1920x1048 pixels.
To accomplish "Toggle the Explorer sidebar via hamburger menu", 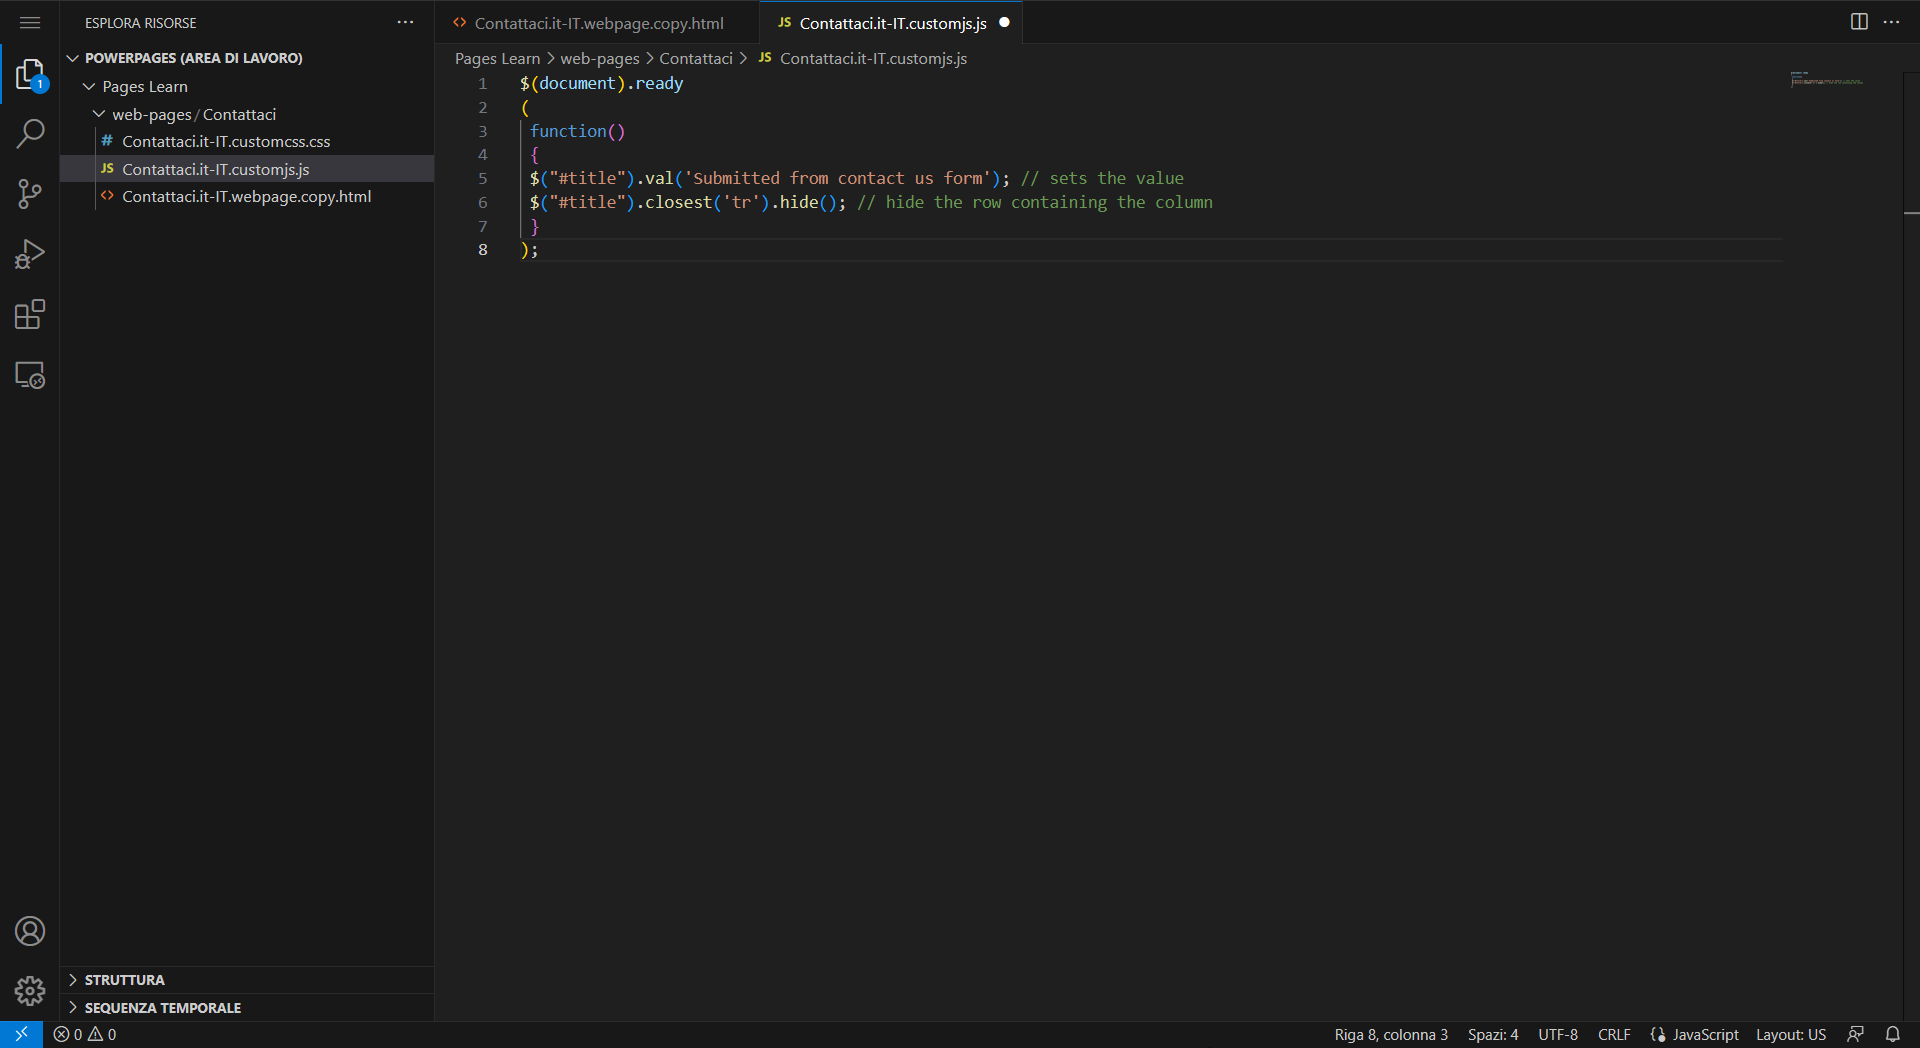I will pos(30,22).
